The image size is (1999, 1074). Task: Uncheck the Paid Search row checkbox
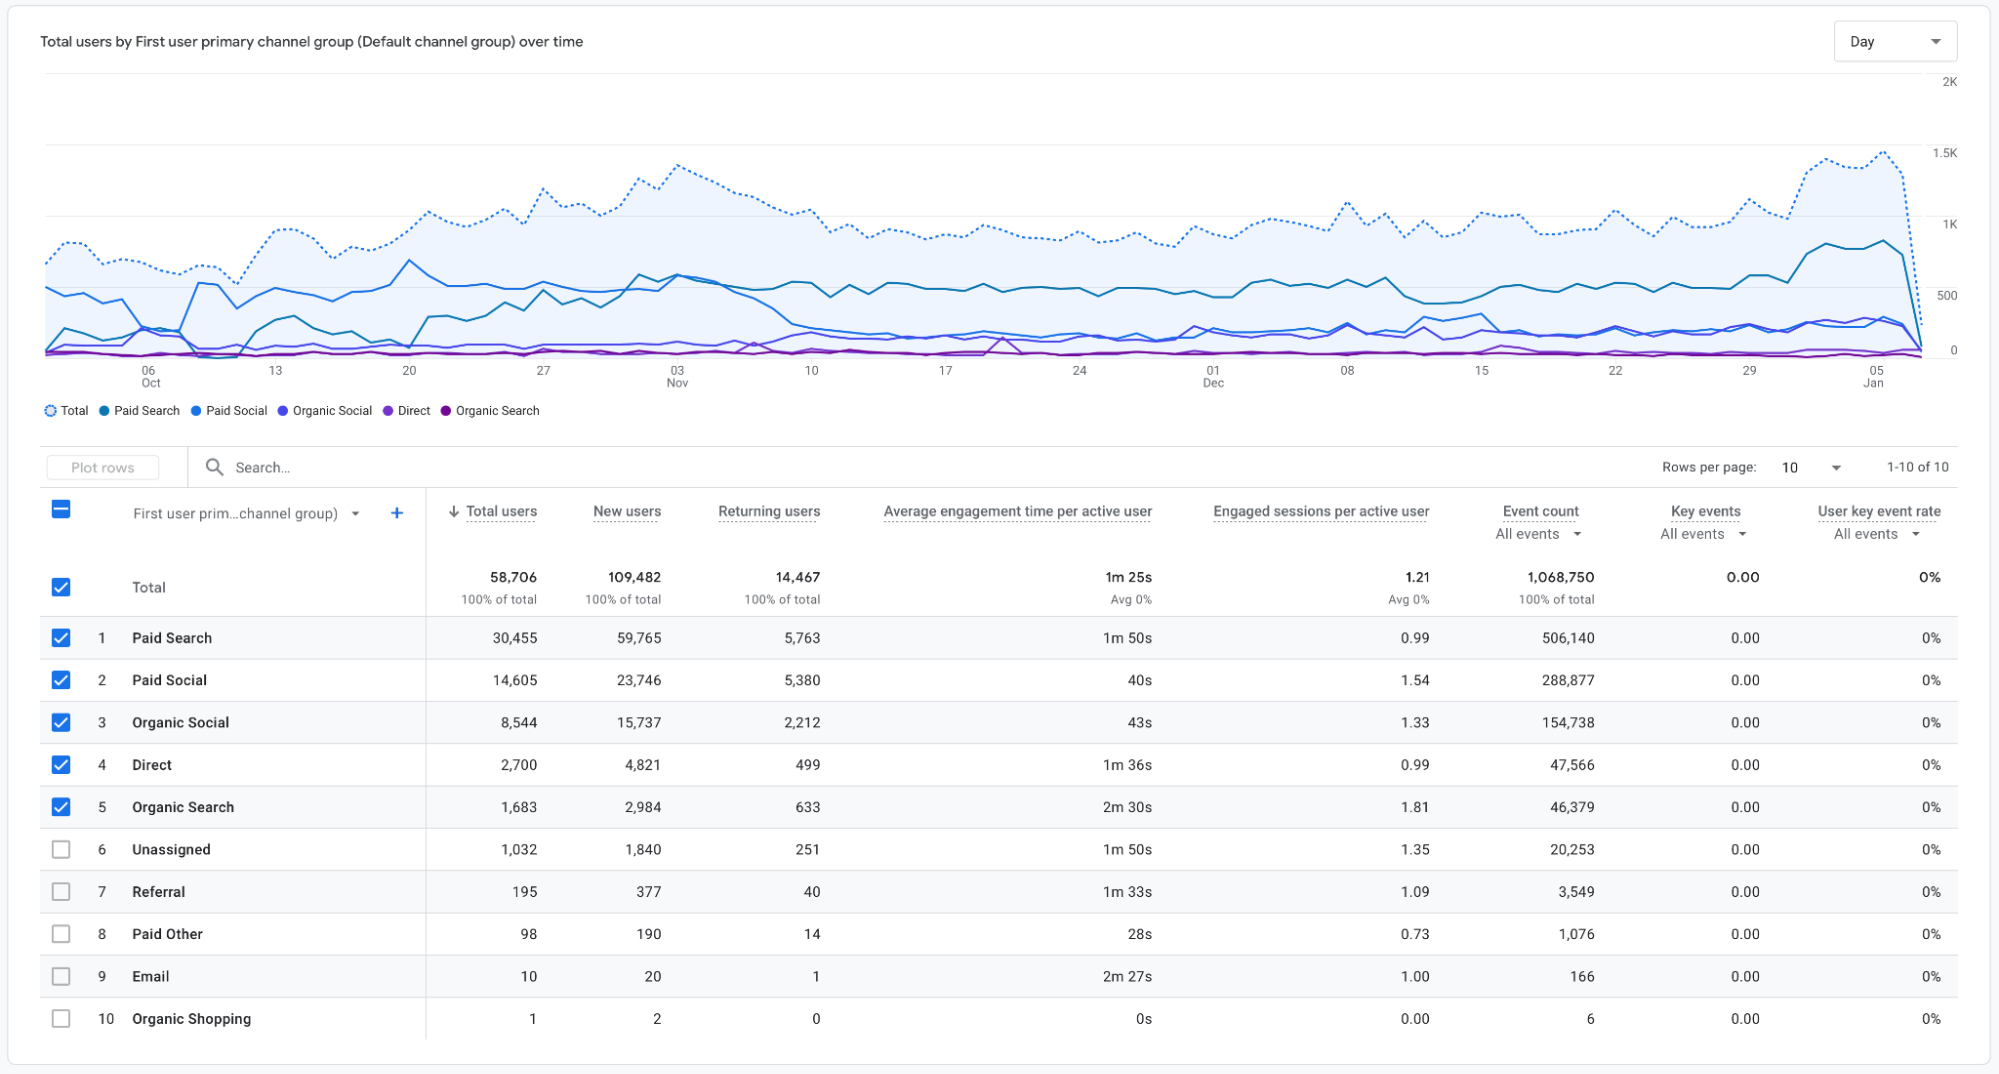pyautogui.click(x=61, y=638)
